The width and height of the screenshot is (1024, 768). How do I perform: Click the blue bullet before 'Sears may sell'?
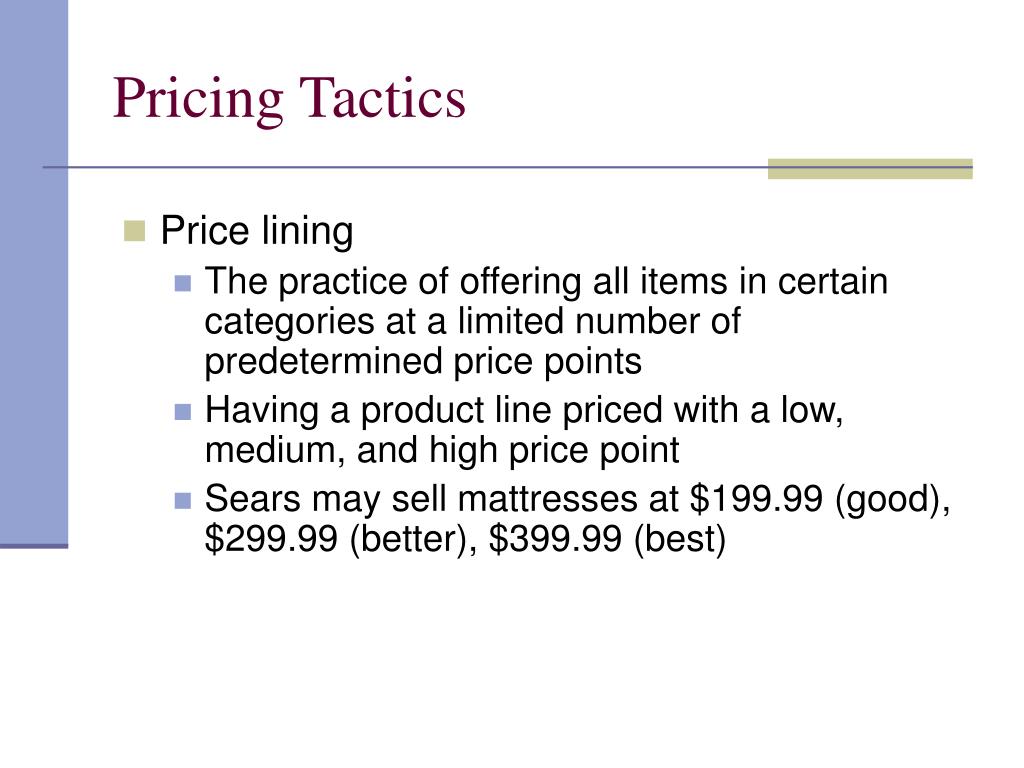184,501
